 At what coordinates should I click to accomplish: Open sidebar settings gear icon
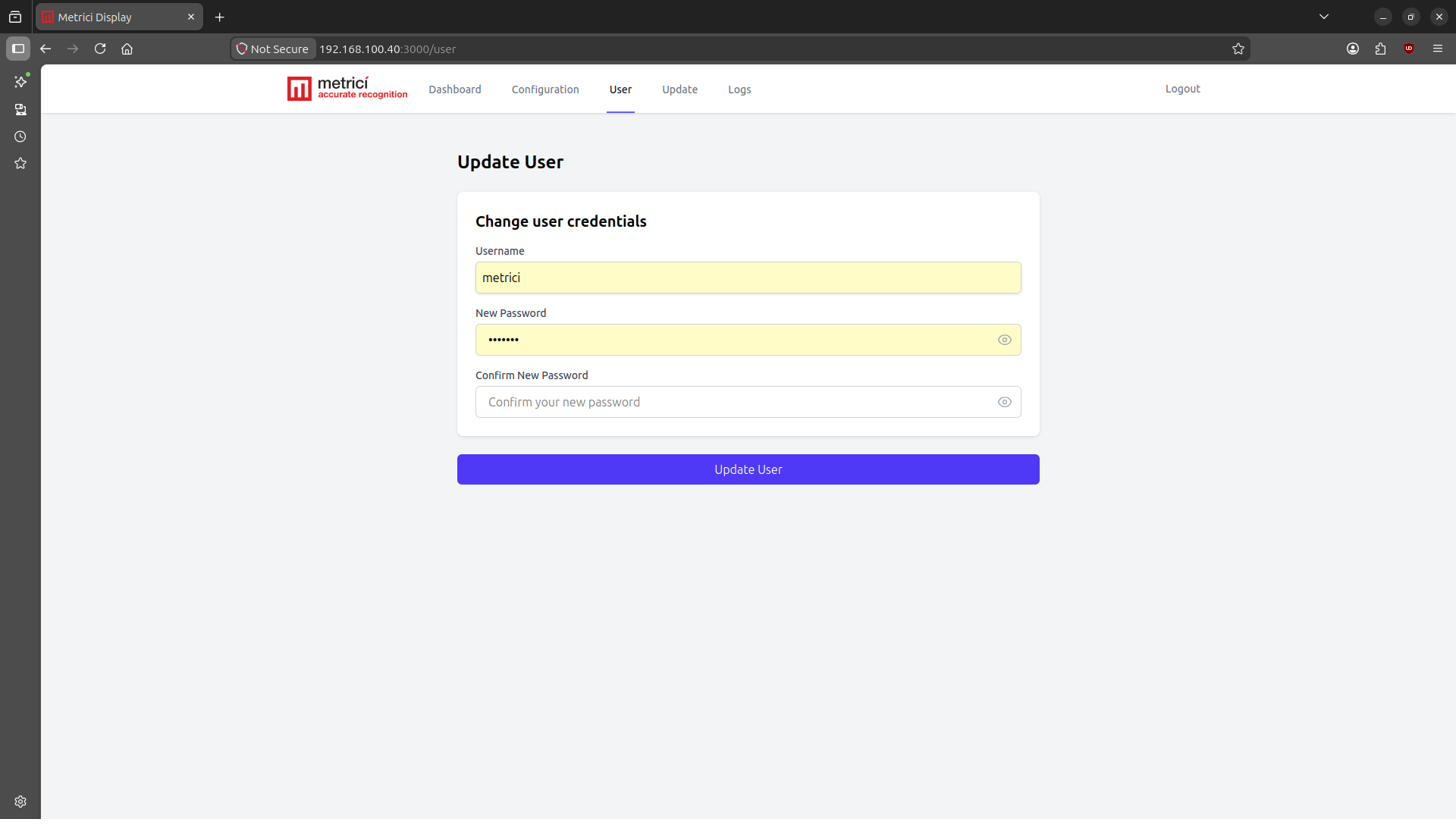tap(20, 802)
